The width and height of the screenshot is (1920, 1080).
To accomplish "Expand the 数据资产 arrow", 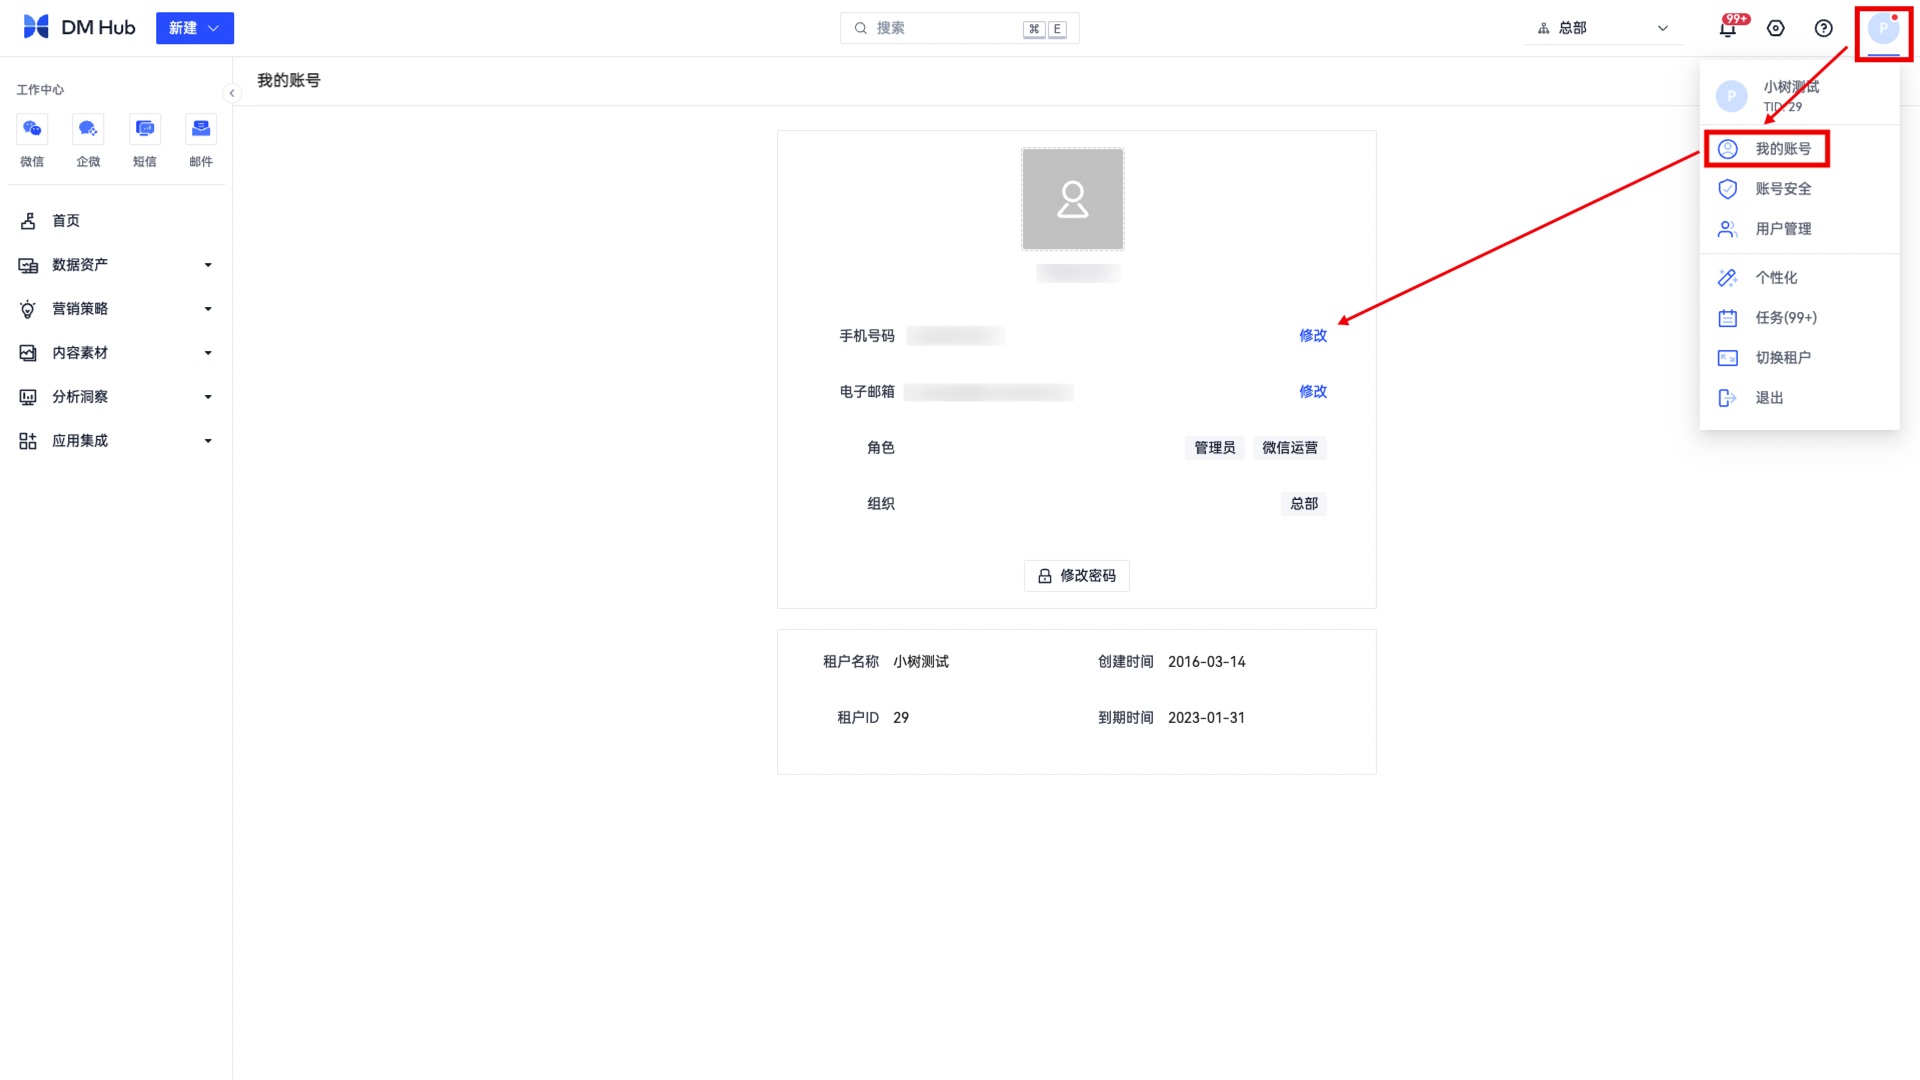I will pos(208,265).
